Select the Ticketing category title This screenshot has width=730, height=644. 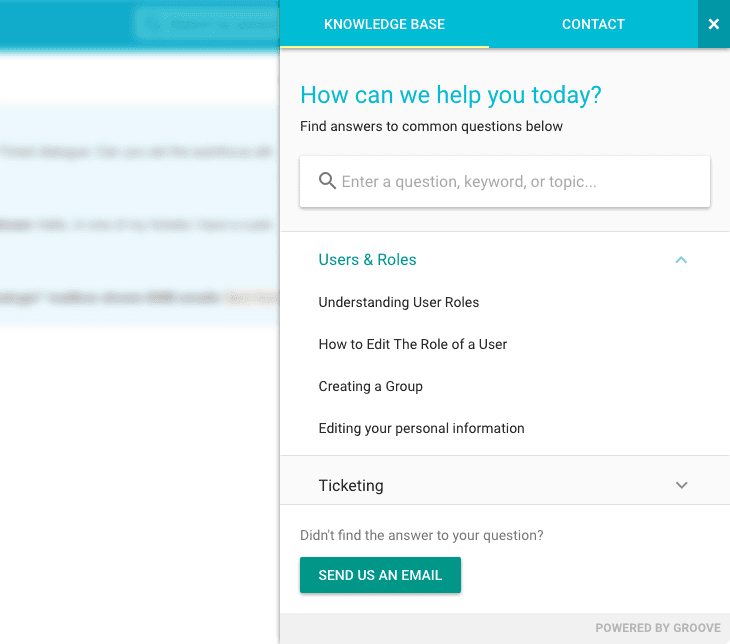[351, 486]
